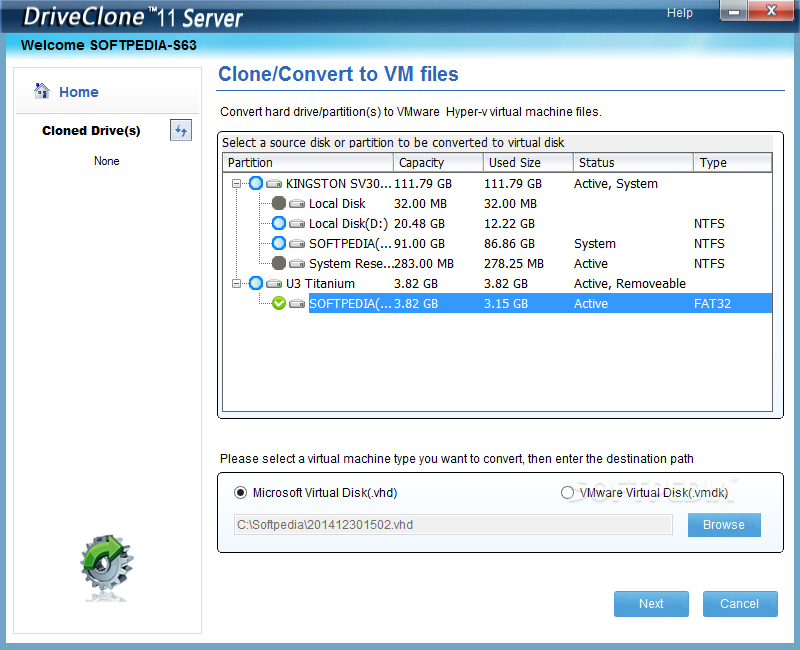Choose Microsoft Virtual Disk(.vhd) option
This screenshot has width=800, height=650.
tap(240, 493)
